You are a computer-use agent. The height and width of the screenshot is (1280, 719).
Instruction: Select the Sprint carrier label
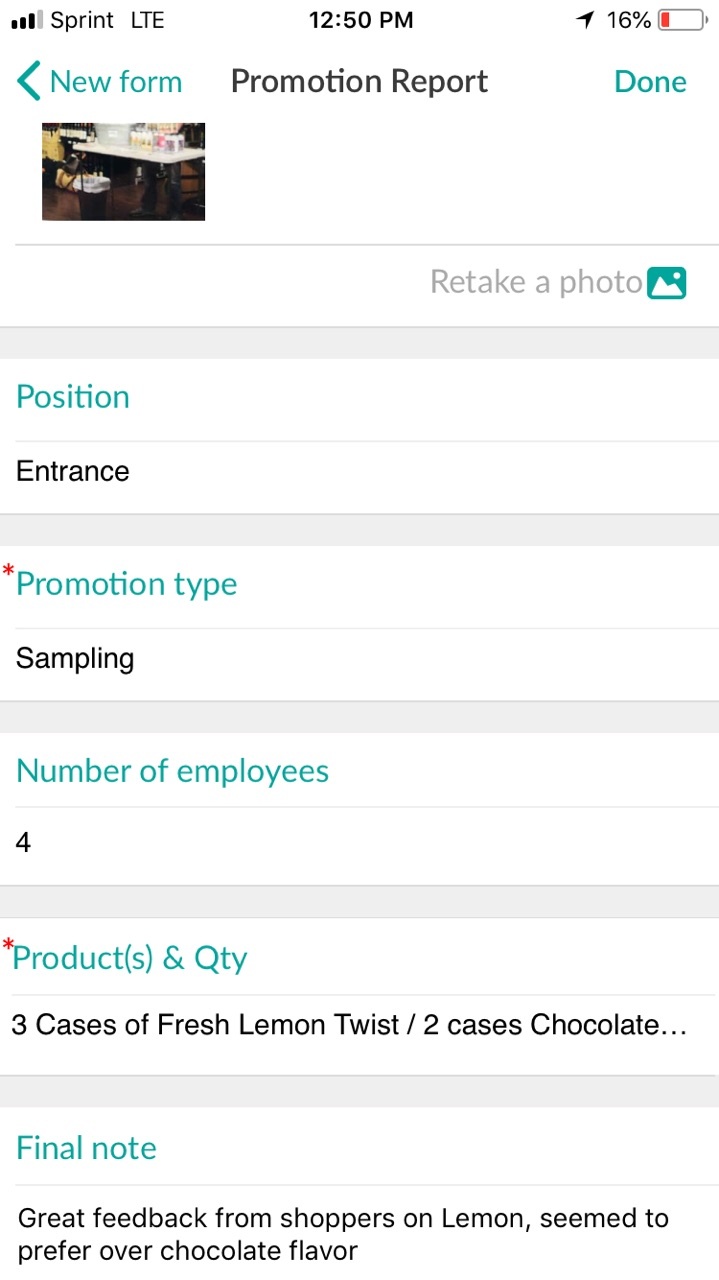click(x=80, y=18)
